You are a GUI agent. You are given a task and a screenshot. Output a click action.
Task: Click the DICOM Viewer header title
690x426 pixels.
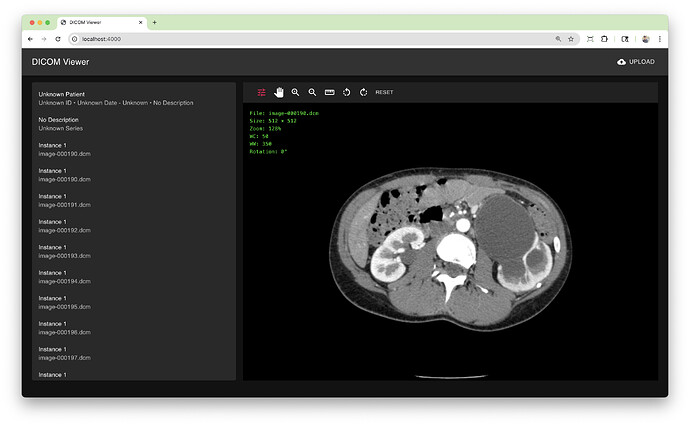pyautogui.click(x=60, y=62)
